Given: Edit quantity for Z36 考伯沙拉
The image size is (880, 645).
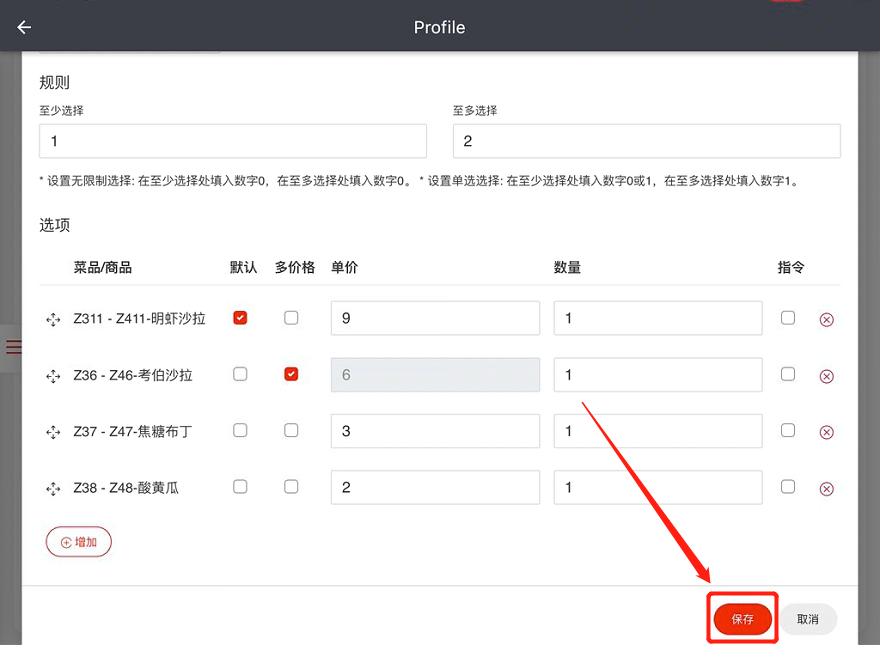Looking at the screenshot, I should pyautogui.click(x=658, y=374).
